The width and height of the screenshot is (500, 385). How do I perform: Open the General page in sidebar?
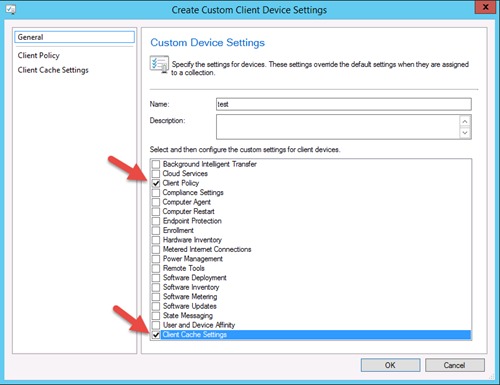click(74, 37)
